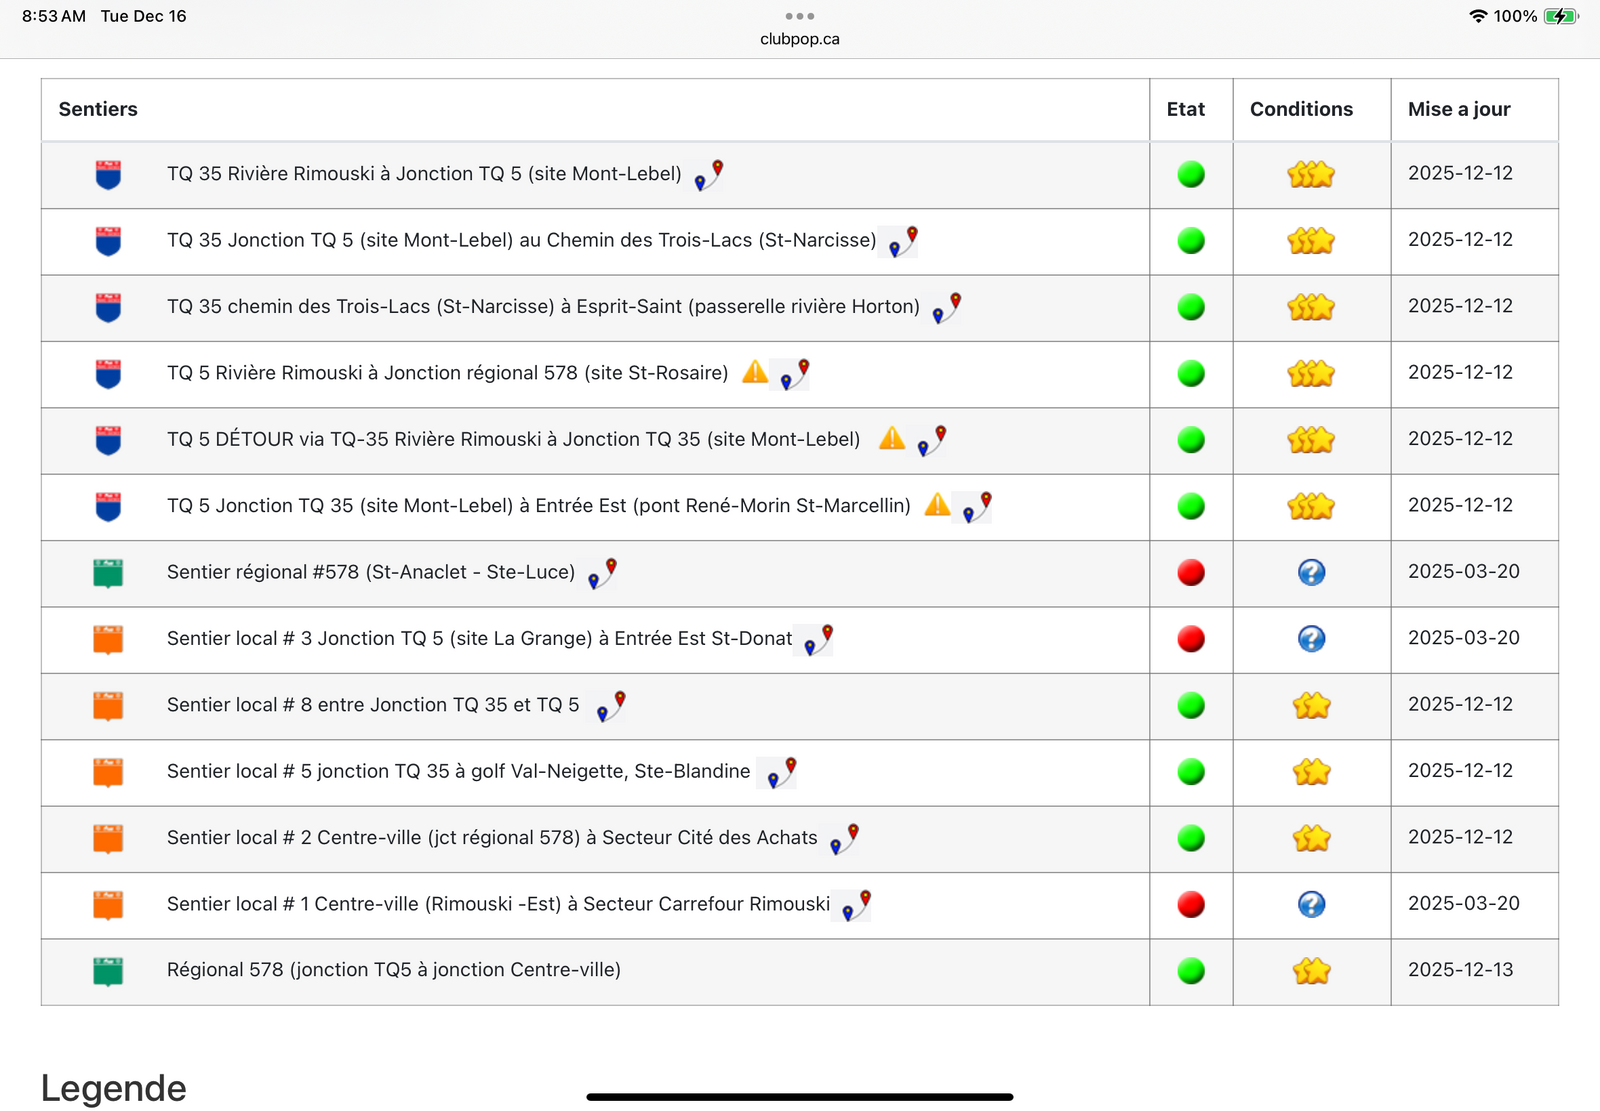1600x1111 pixels.
Task: Click the Sentiers column header
Action: pyautogui.click(x=98, y=109)
